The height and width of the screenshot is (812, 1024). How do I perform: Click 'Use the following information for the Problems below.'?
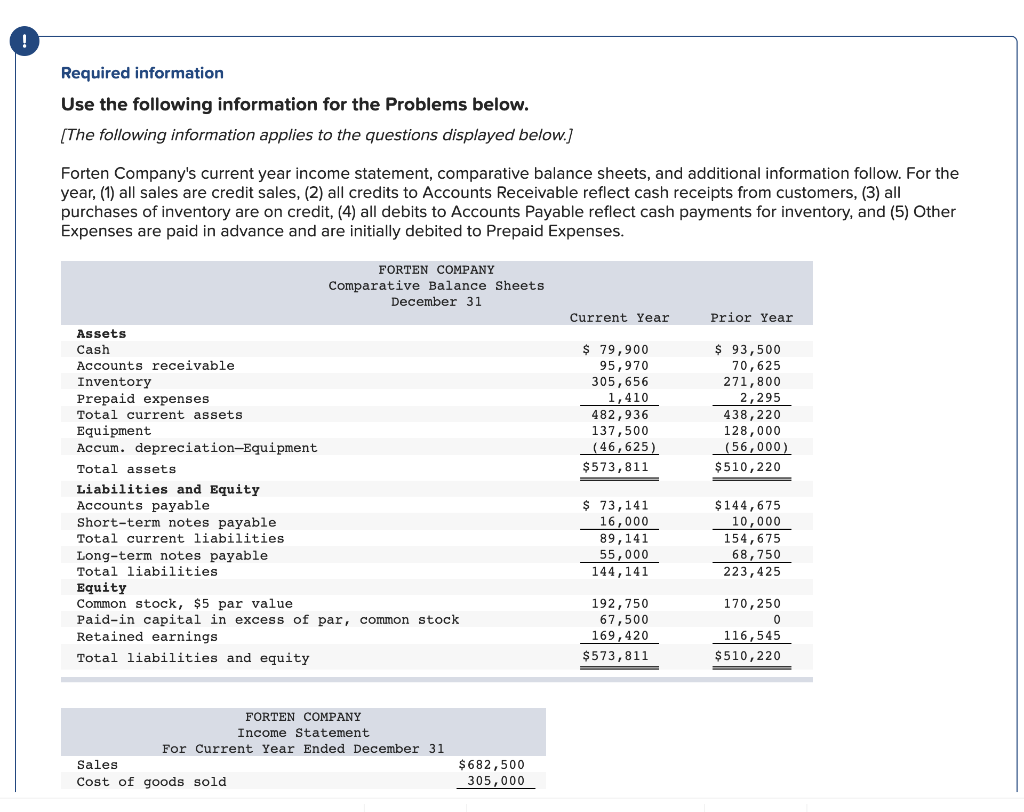[295, 105]
